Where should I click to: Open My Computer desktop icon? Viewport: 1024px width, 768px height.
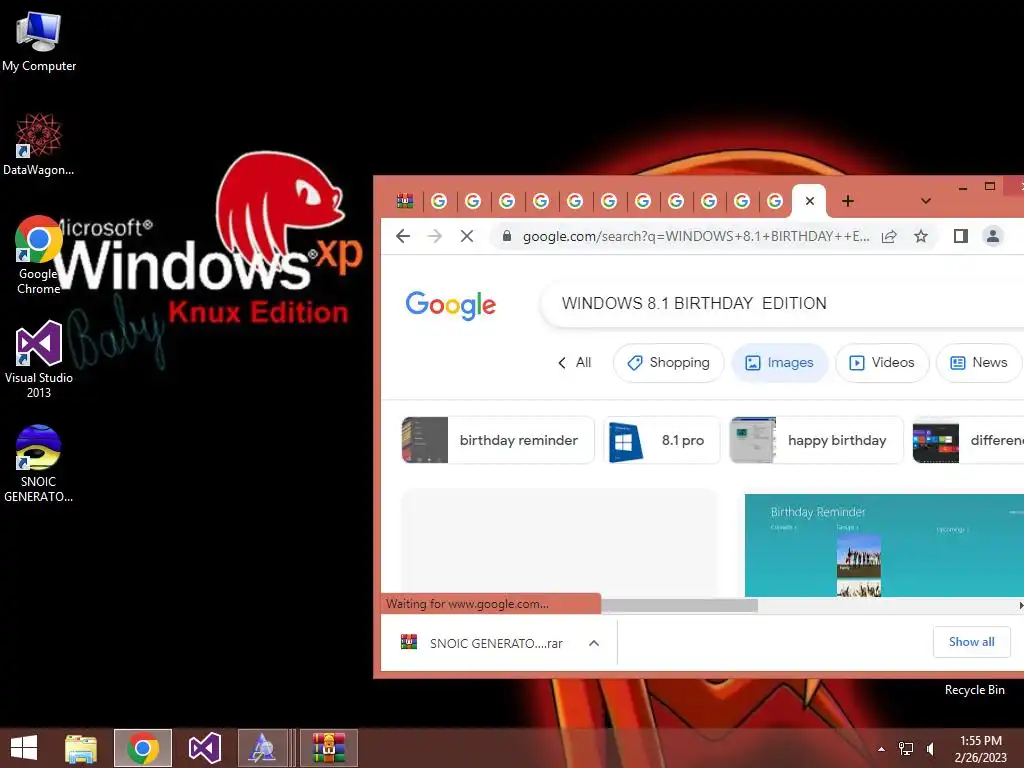pyautogui.click(x=39, y=41)
